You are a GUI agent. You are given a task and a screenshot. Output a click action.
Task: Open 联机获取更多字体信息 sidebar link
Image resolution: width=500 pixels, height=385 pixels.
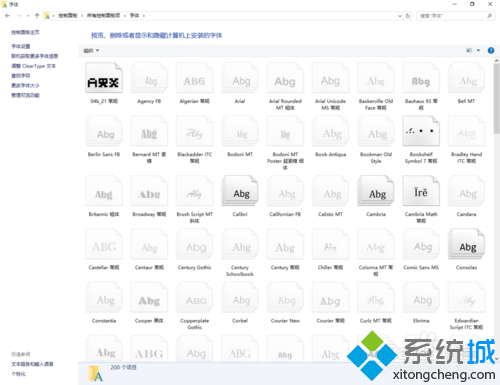coord(35,56)
